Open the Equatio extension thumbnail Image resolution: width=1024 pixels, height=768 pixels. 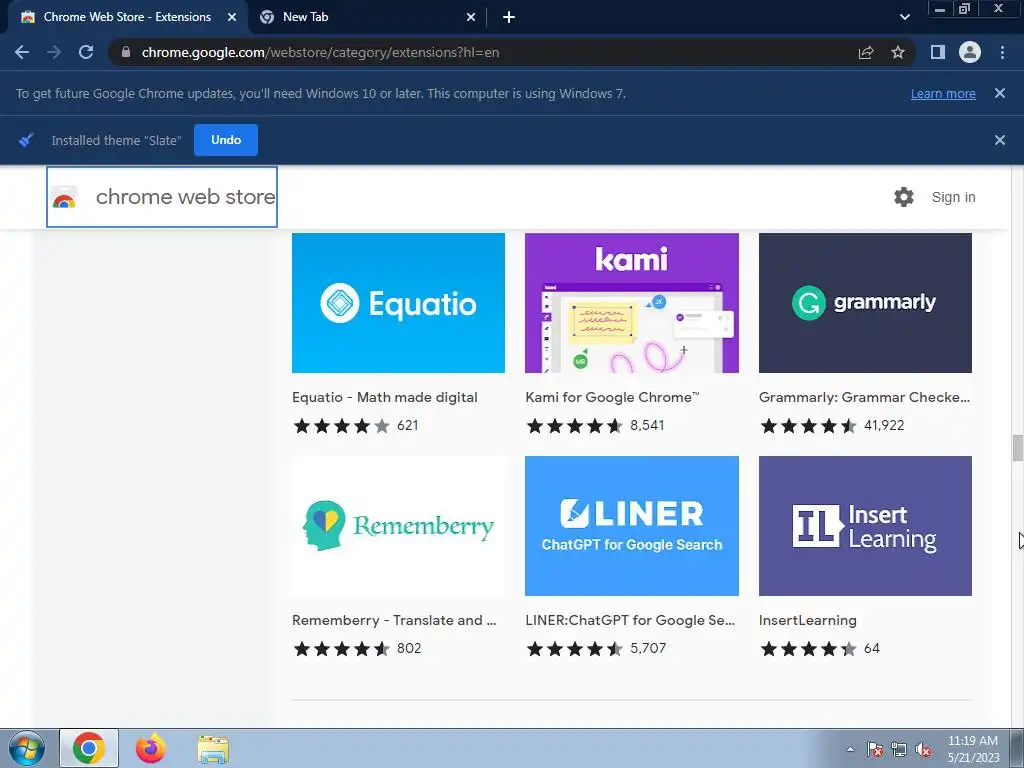coord(398,303)
